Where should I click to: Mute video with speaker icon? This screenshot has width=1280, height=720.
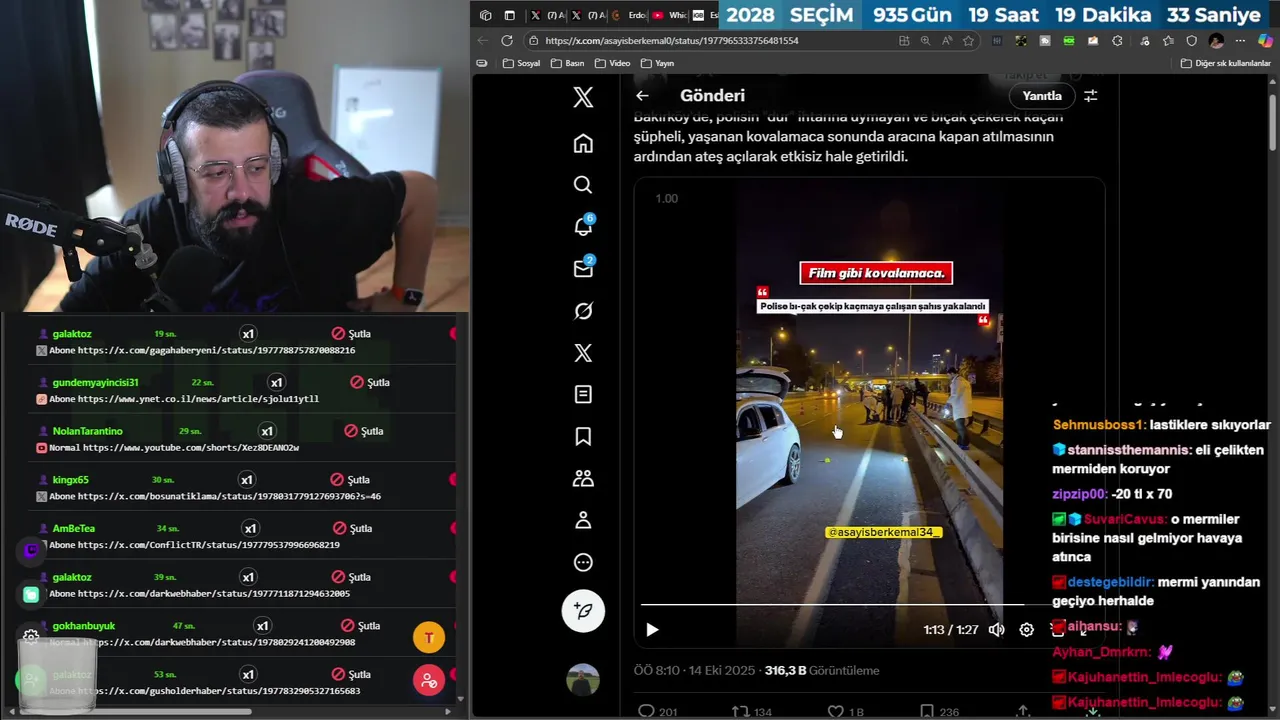point(996,629)
